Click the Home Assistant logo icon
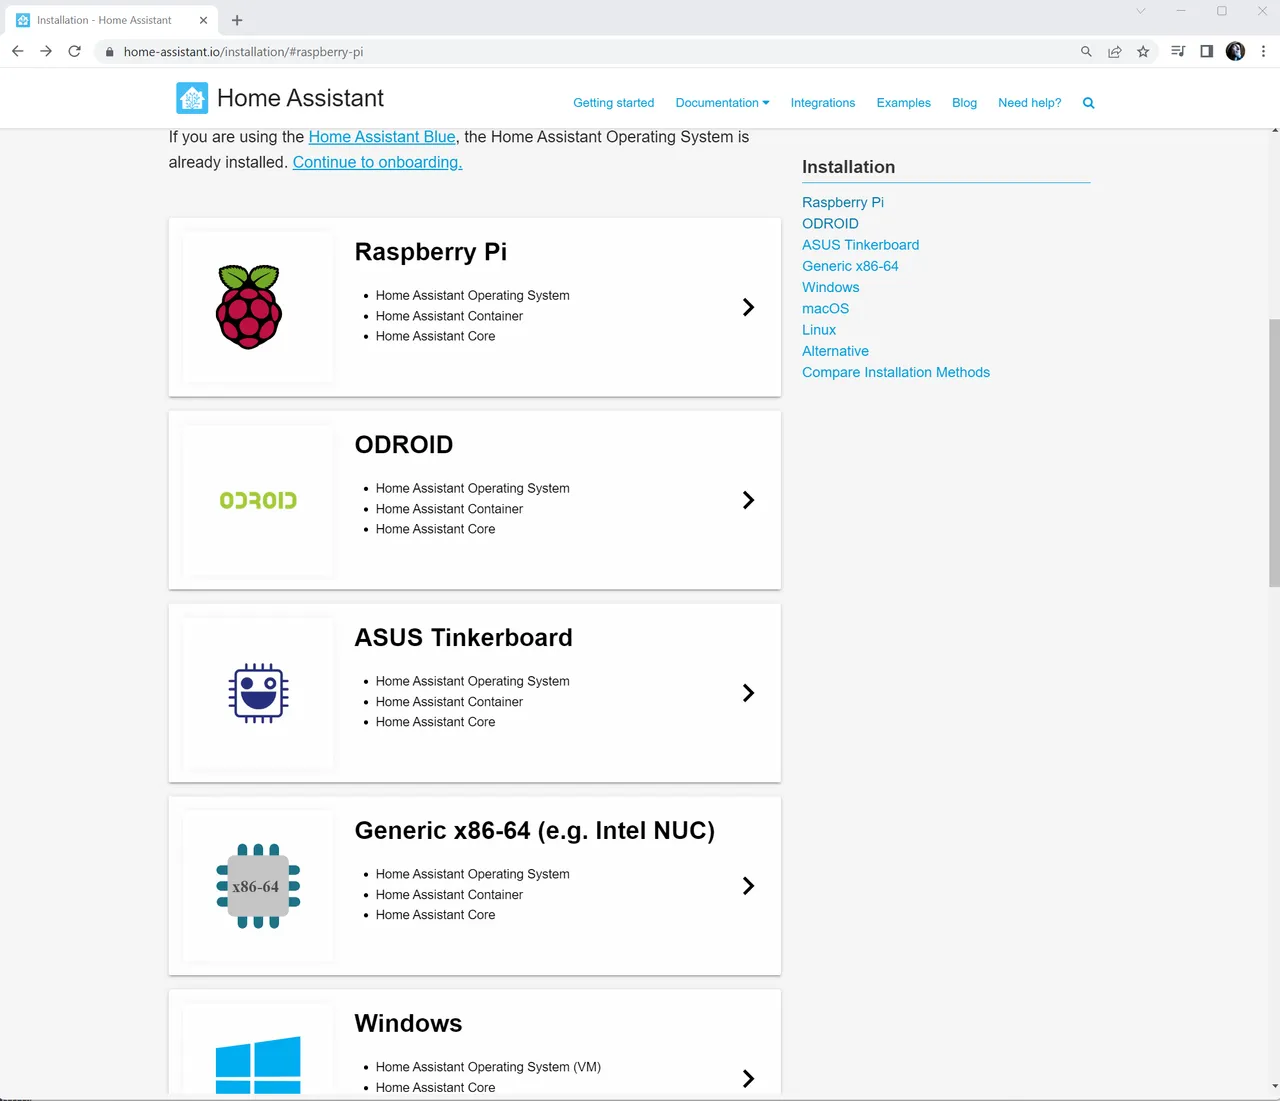 (x=192, y=98)
